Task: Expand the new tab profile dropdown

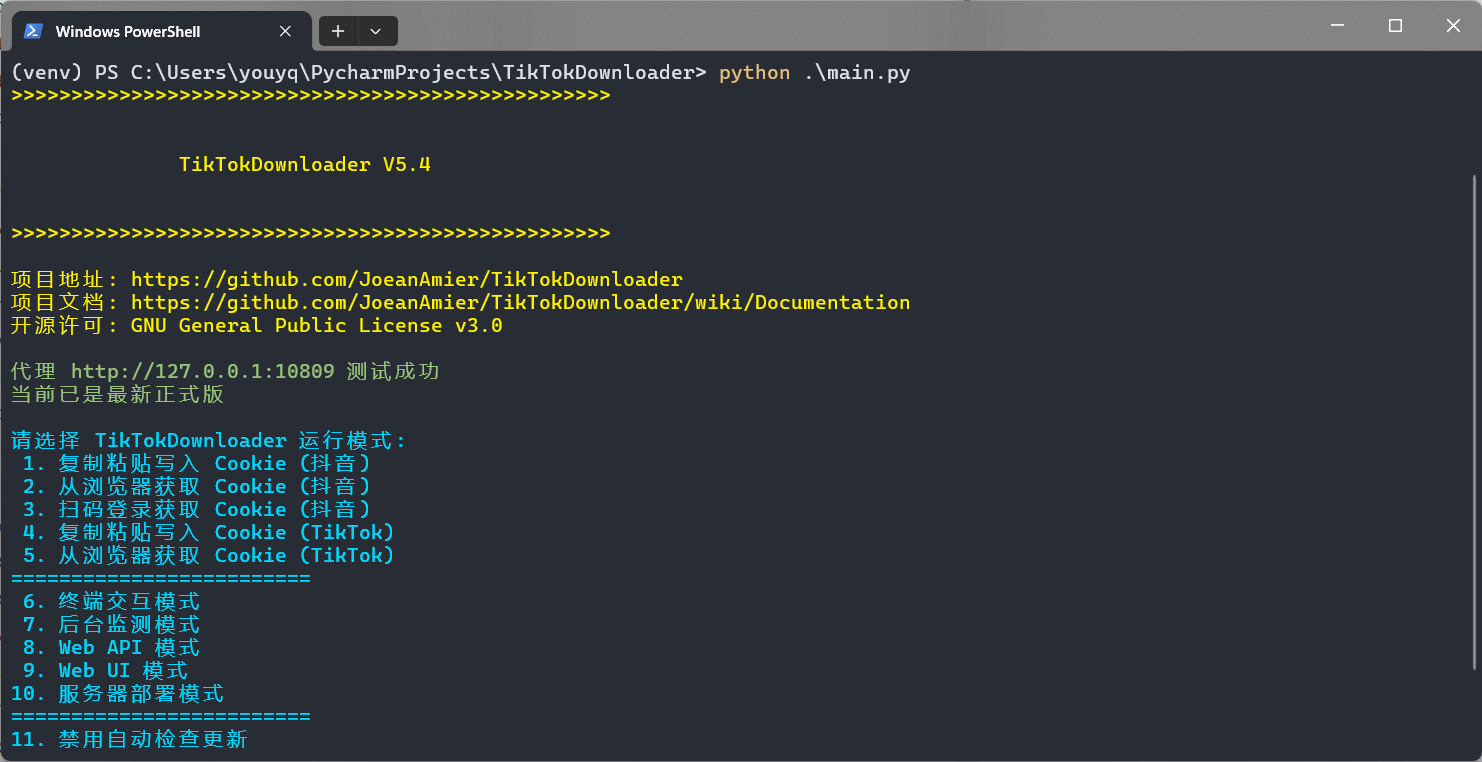Action: click(x=376, y=31)
